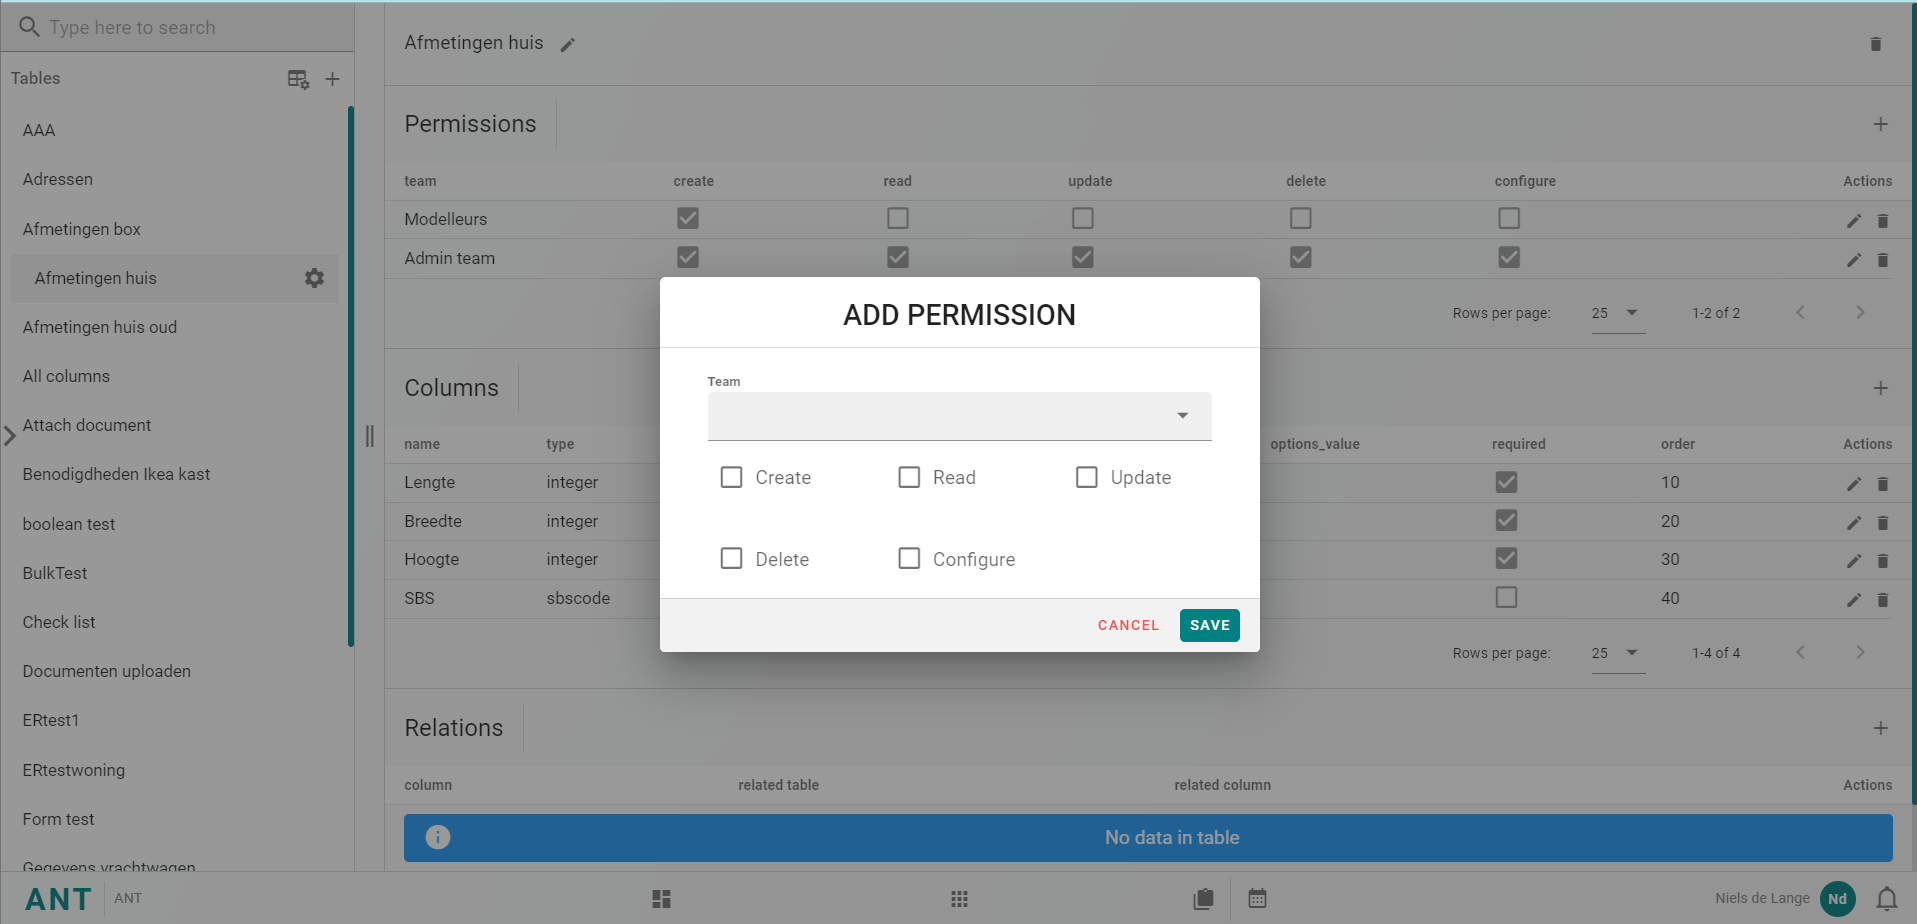Add a new table with plus icon
This screenshot has width=1917, height=924.
click(333, 79)
